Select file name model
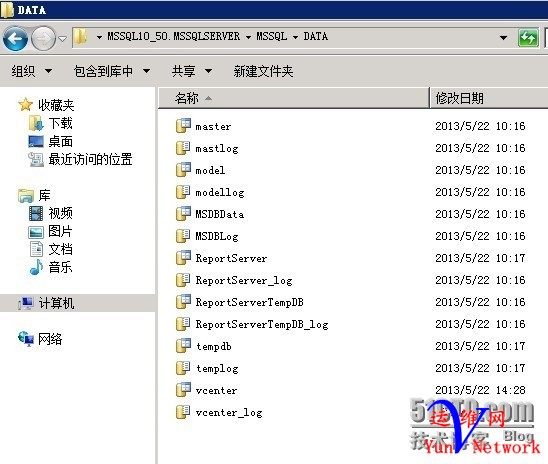This screenshot has height=464, width=548. (x=210, y=171)
